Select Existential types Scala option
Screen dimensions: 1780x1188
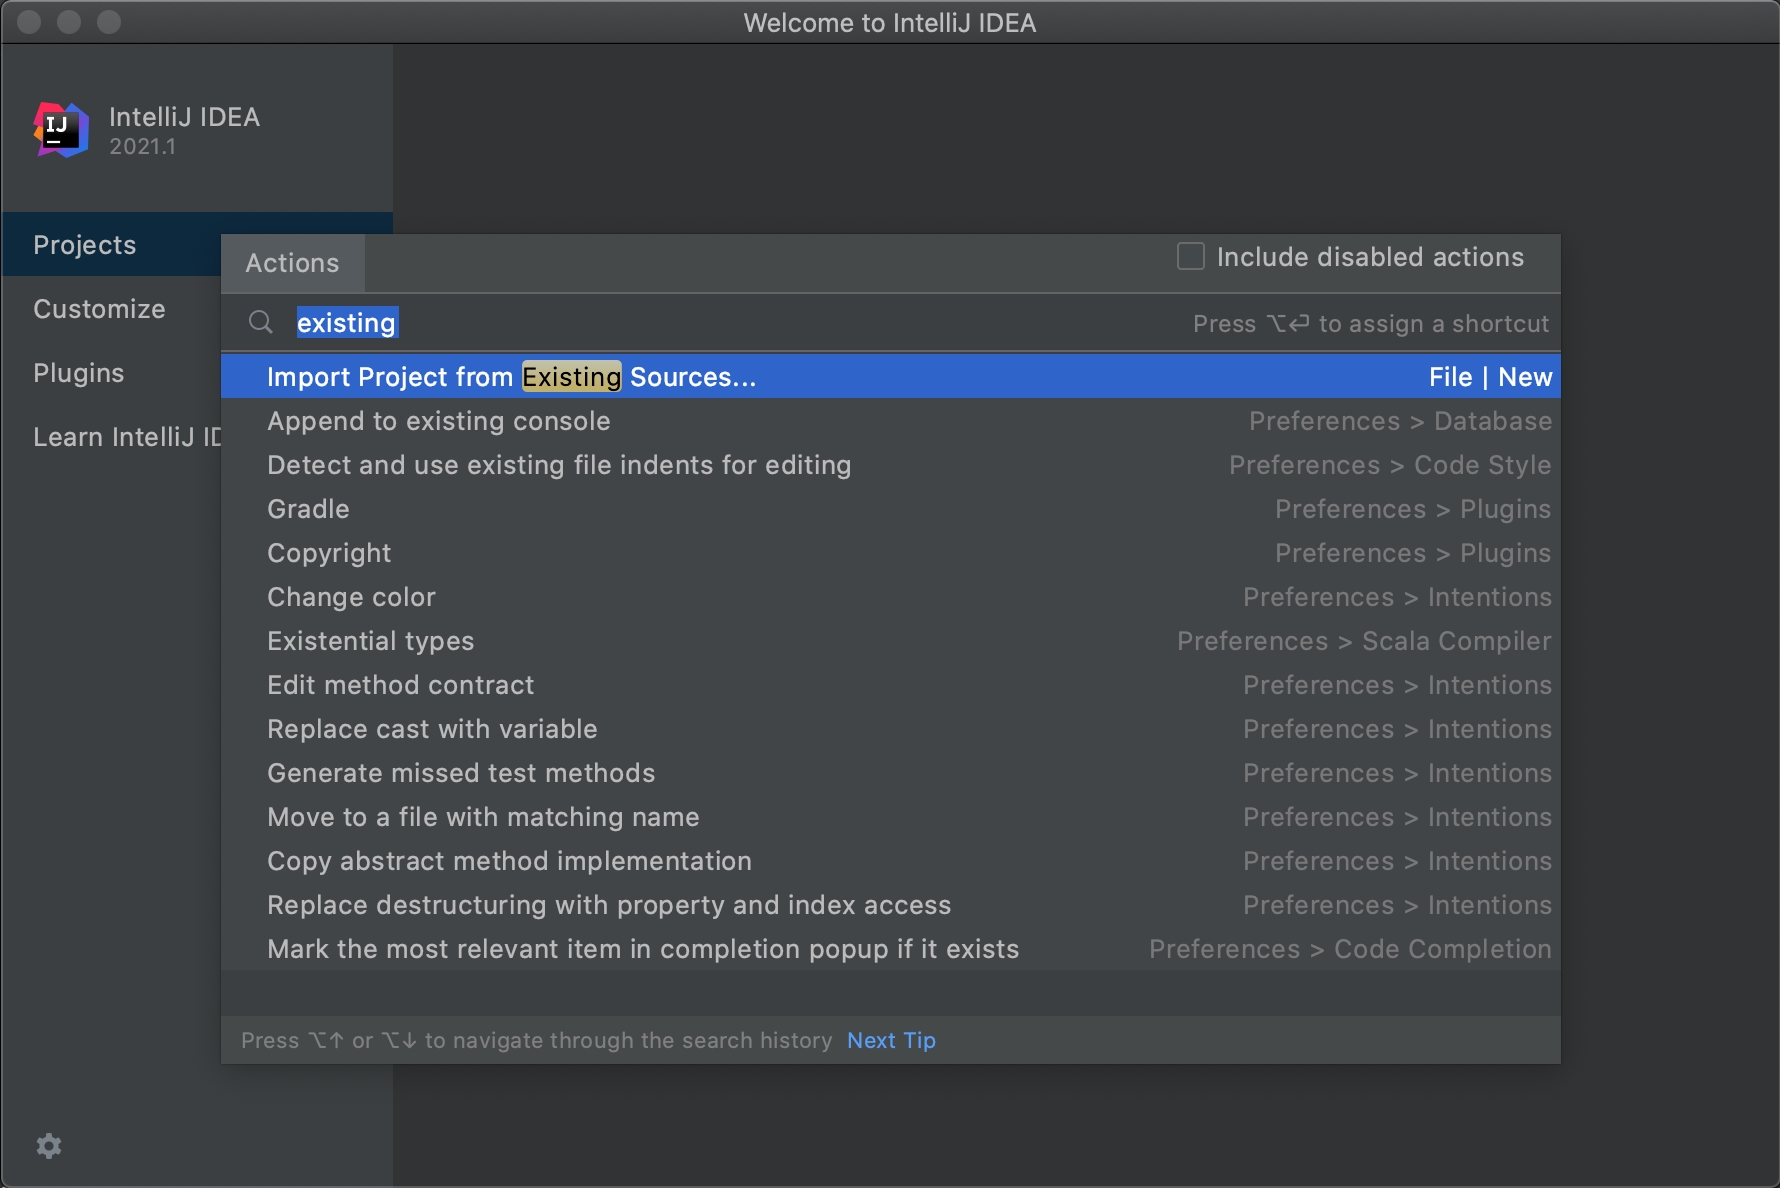point(370,641)
